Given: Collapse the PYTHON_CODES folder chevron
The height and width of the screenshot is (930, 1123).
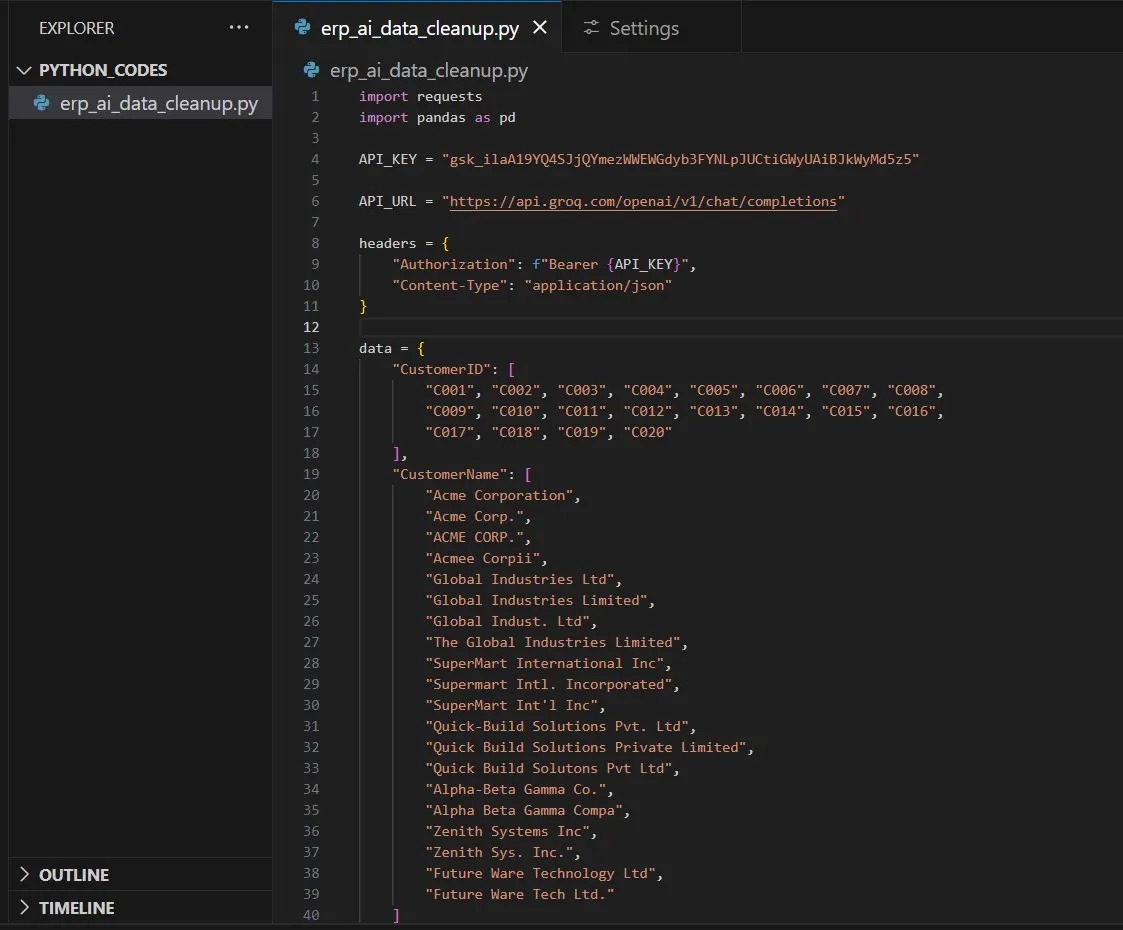Looking at the screenshot, I should point(25,71).
